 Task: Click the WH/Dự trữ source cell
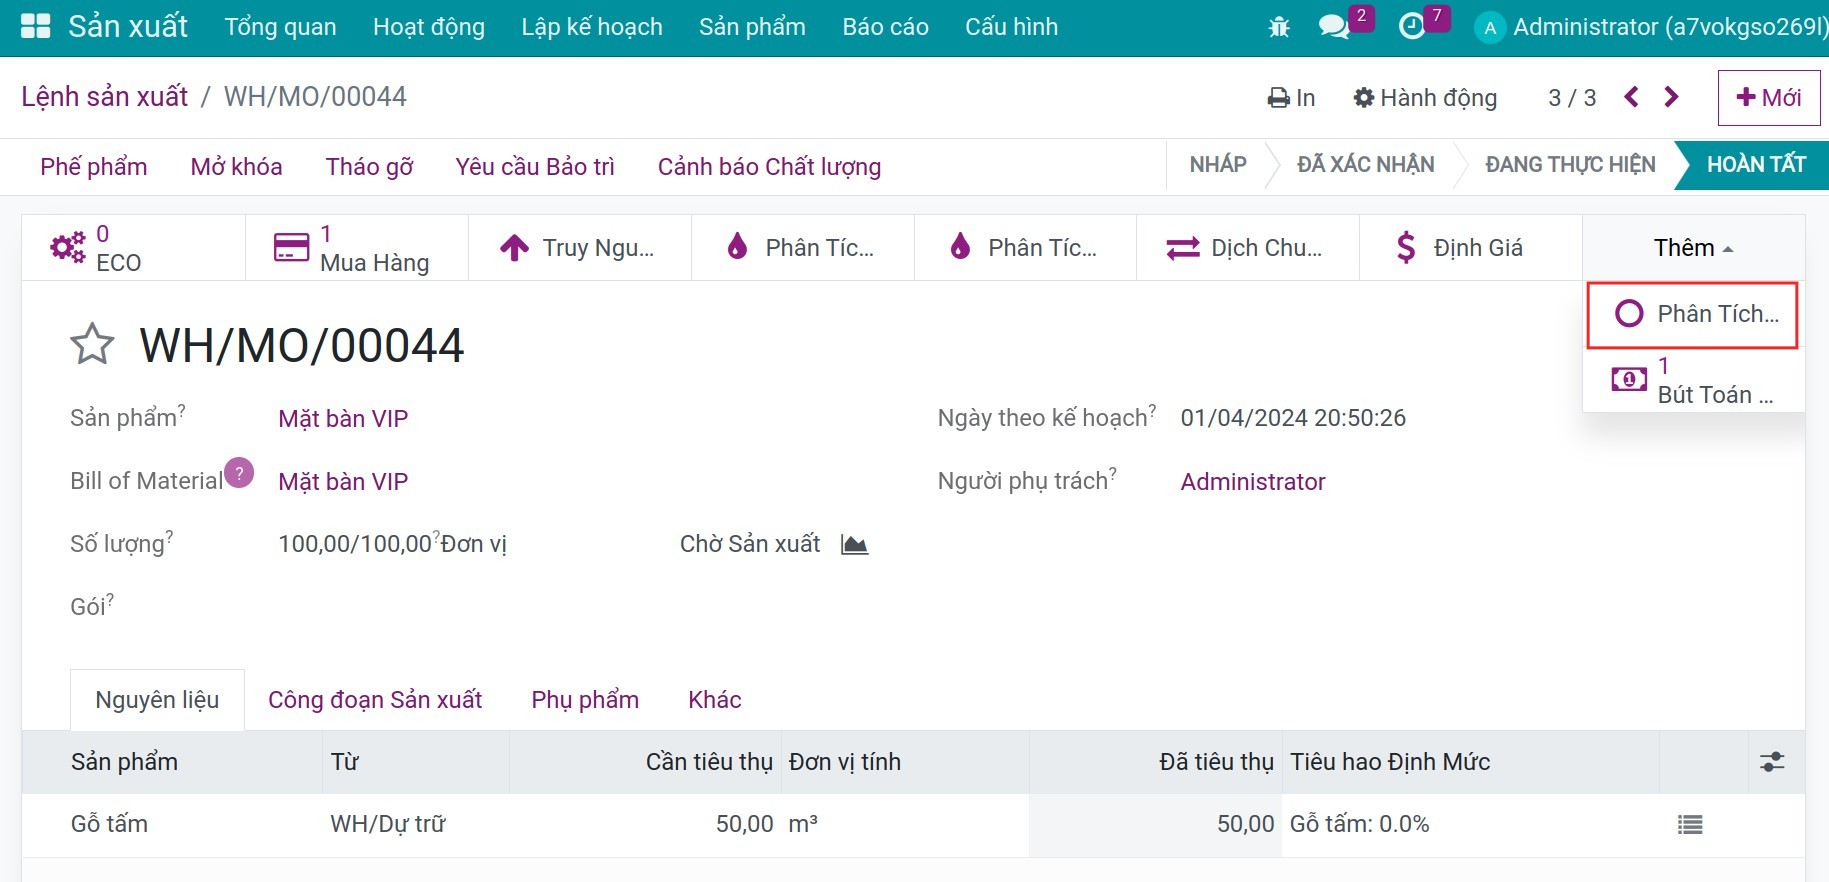pos(416,825)
